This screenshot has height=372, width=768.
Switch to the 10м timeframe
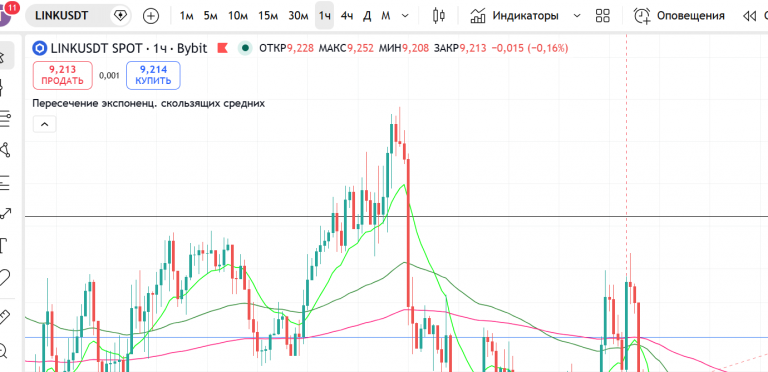[x=238, y=16]
